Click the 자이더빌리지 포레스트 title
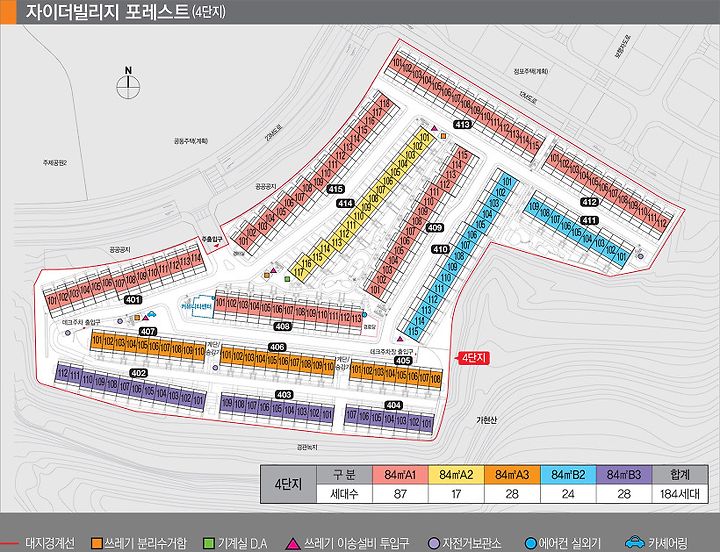 [x=106, y=12]
